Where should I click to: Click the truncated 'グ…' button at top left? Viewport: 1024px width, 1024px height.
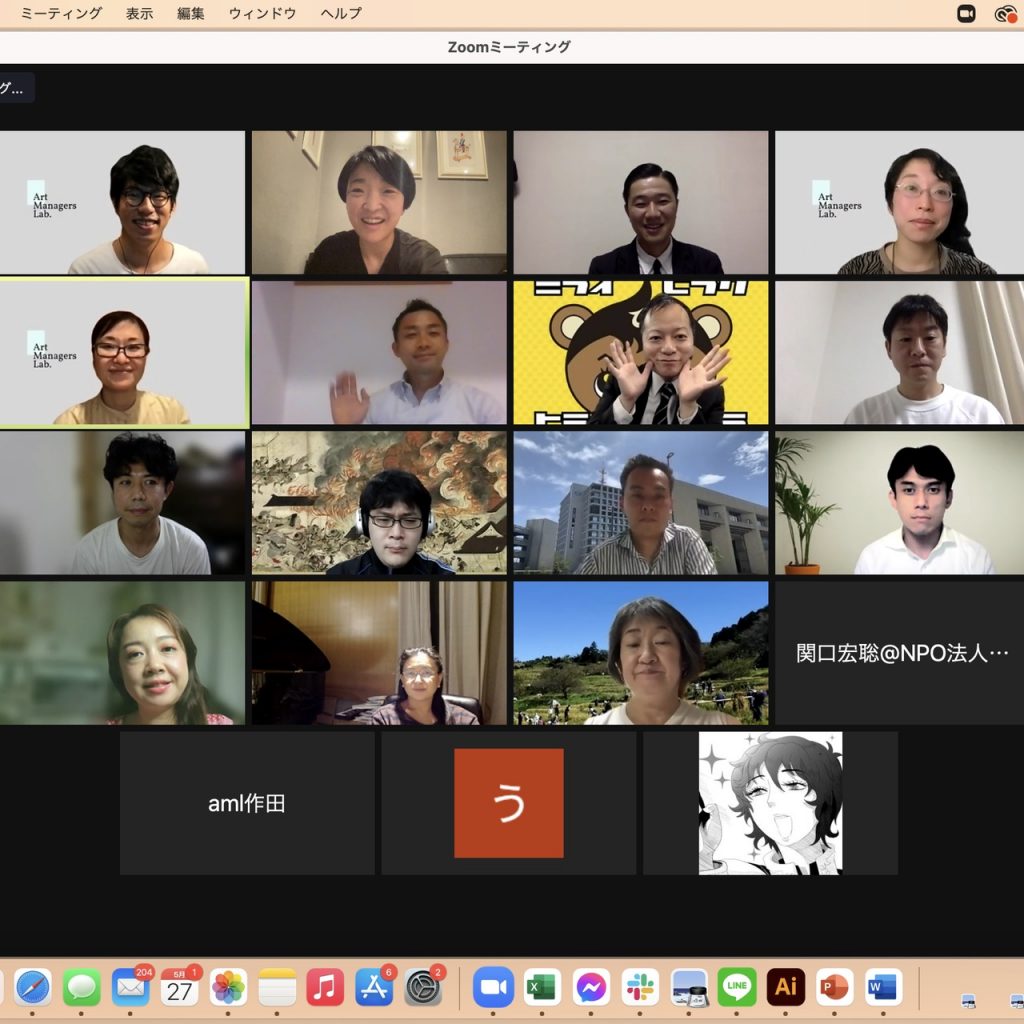pos(15,88)
